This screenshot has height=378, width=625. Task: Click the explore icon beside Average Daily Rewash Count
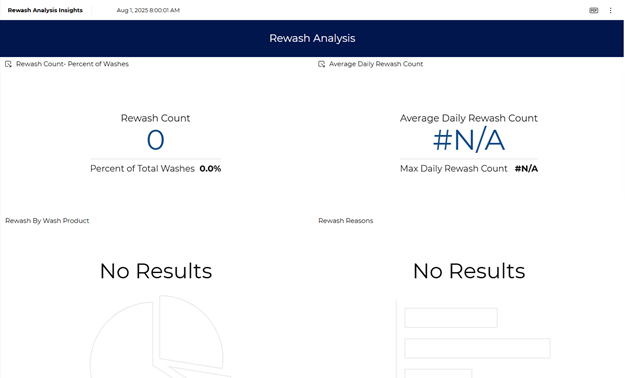tap(321, 64)
